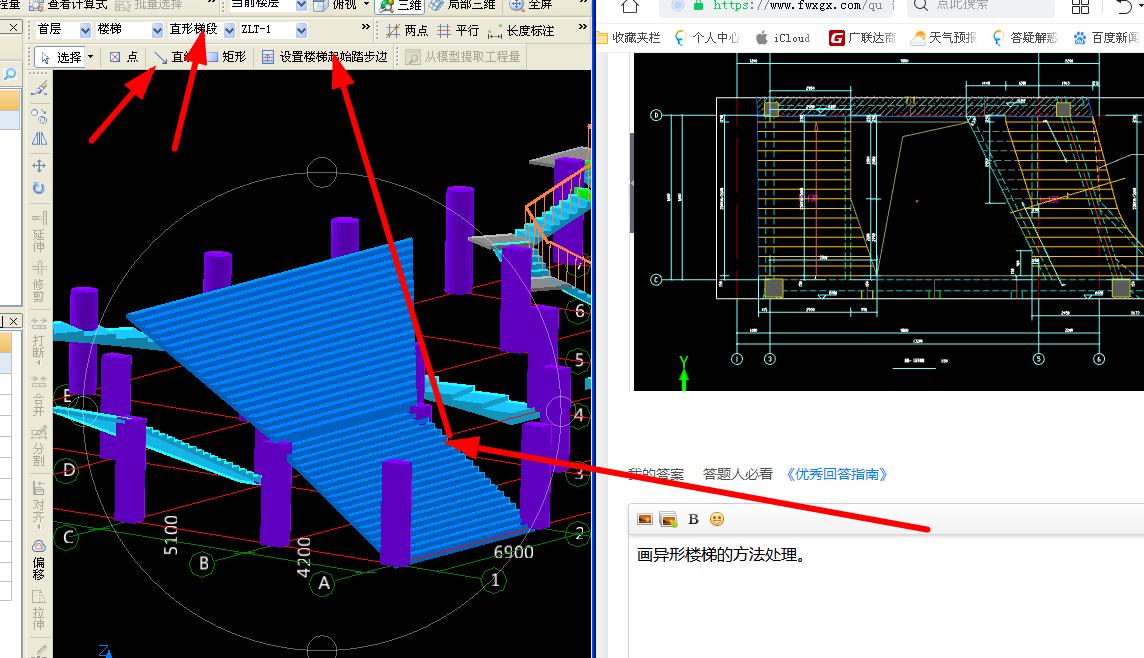
Task: Click the browser home icon
Action: coord(630,6)
